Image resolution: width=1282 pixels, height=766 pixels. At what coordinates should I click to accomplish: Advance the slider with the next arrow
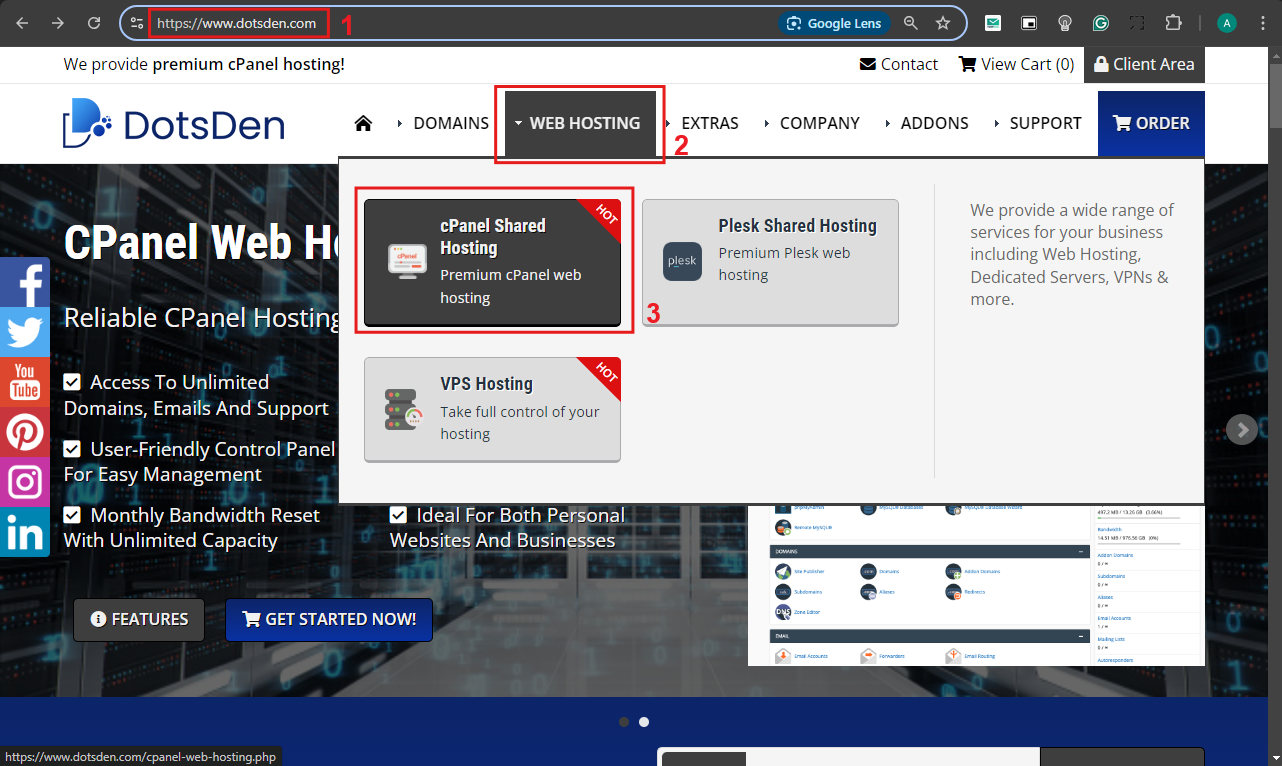coord(1241,430)
